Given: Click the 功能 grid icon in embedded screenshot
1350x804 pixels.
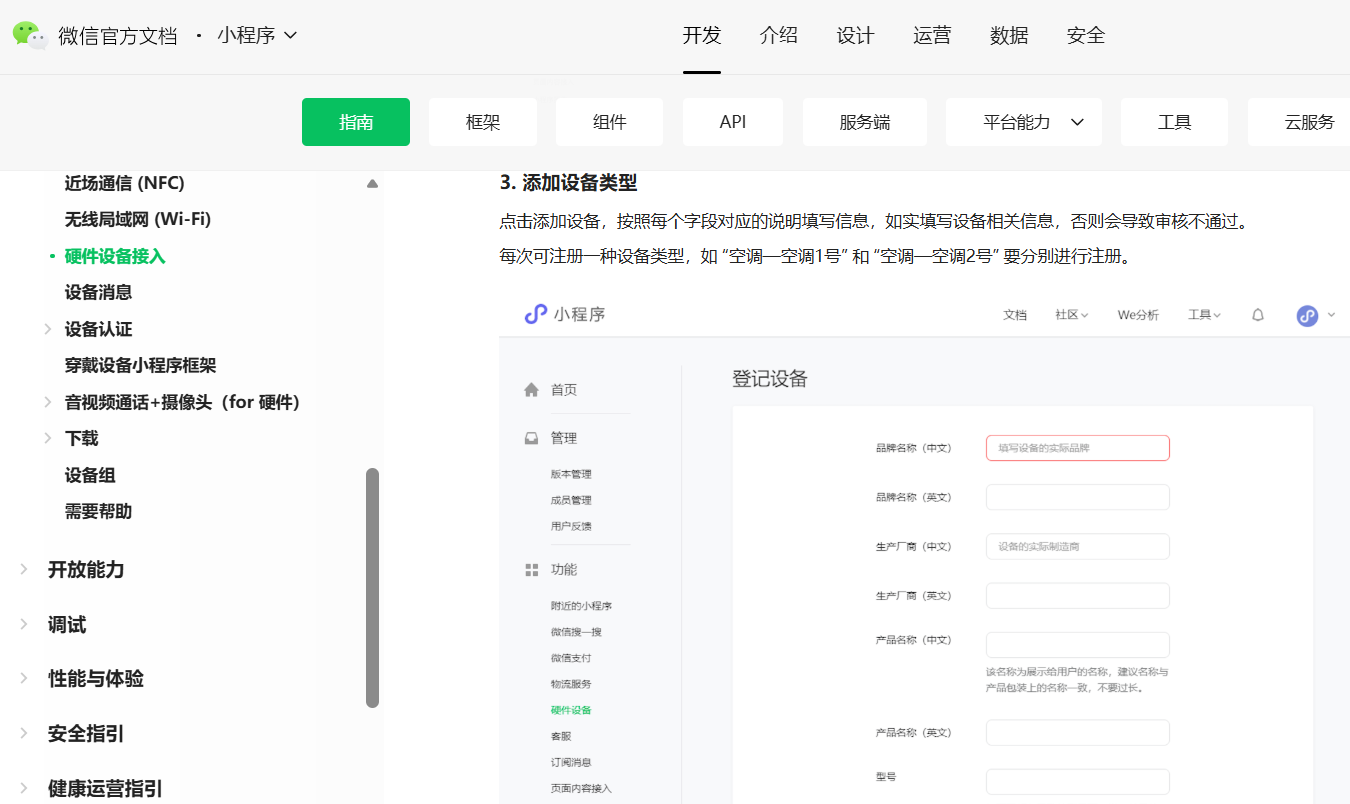Looking at the screenshot, I should (532, 570).
